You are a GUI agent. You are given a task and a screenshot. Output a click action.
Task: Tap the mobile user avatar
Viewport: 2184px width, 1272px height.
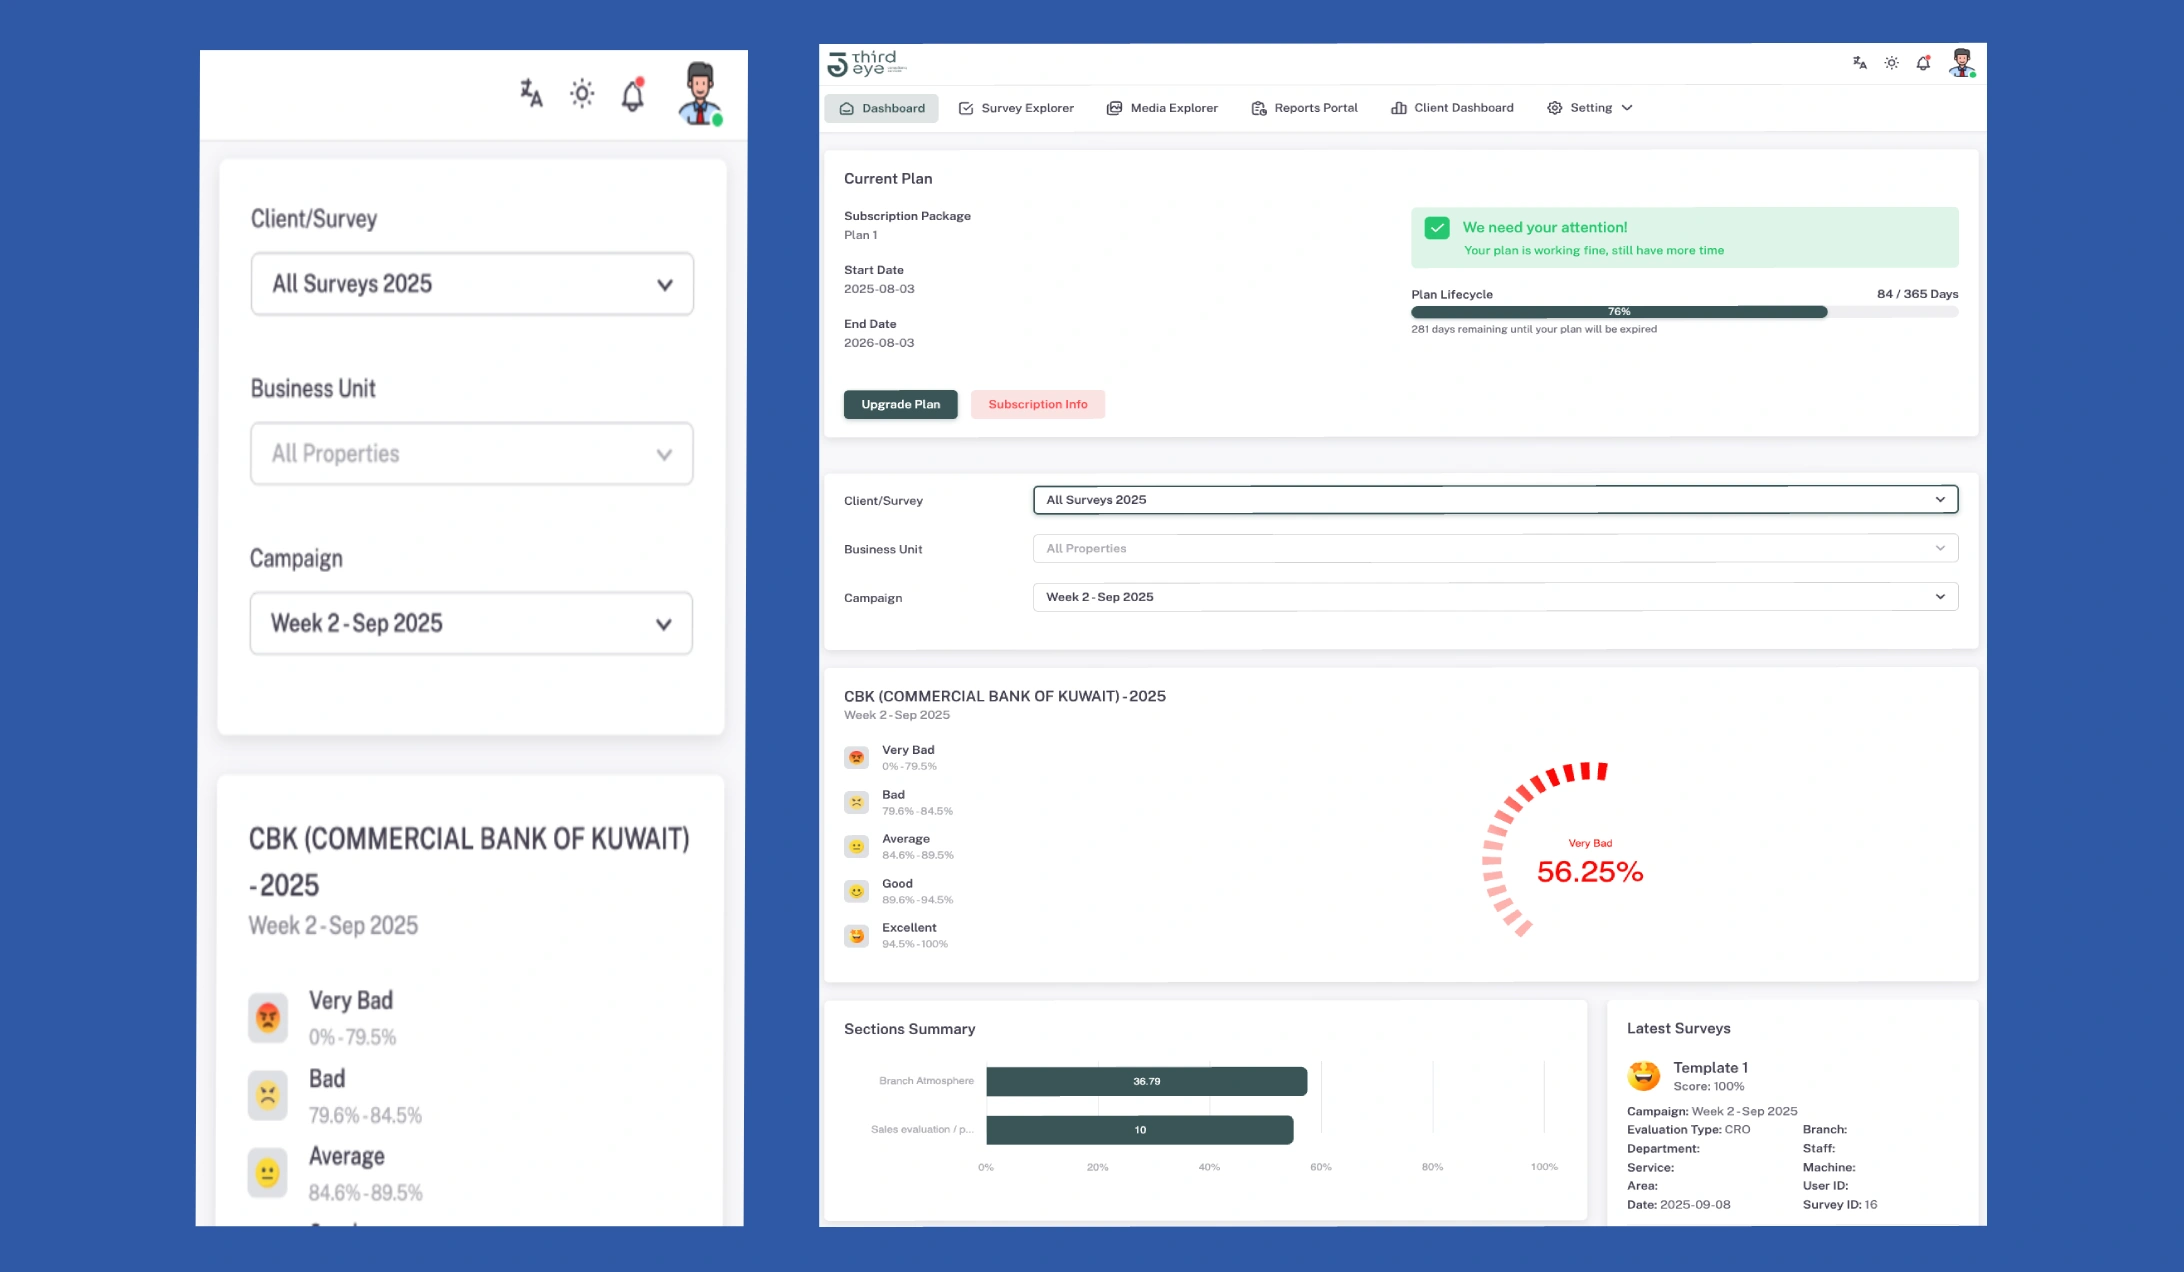tap(700, 94)
